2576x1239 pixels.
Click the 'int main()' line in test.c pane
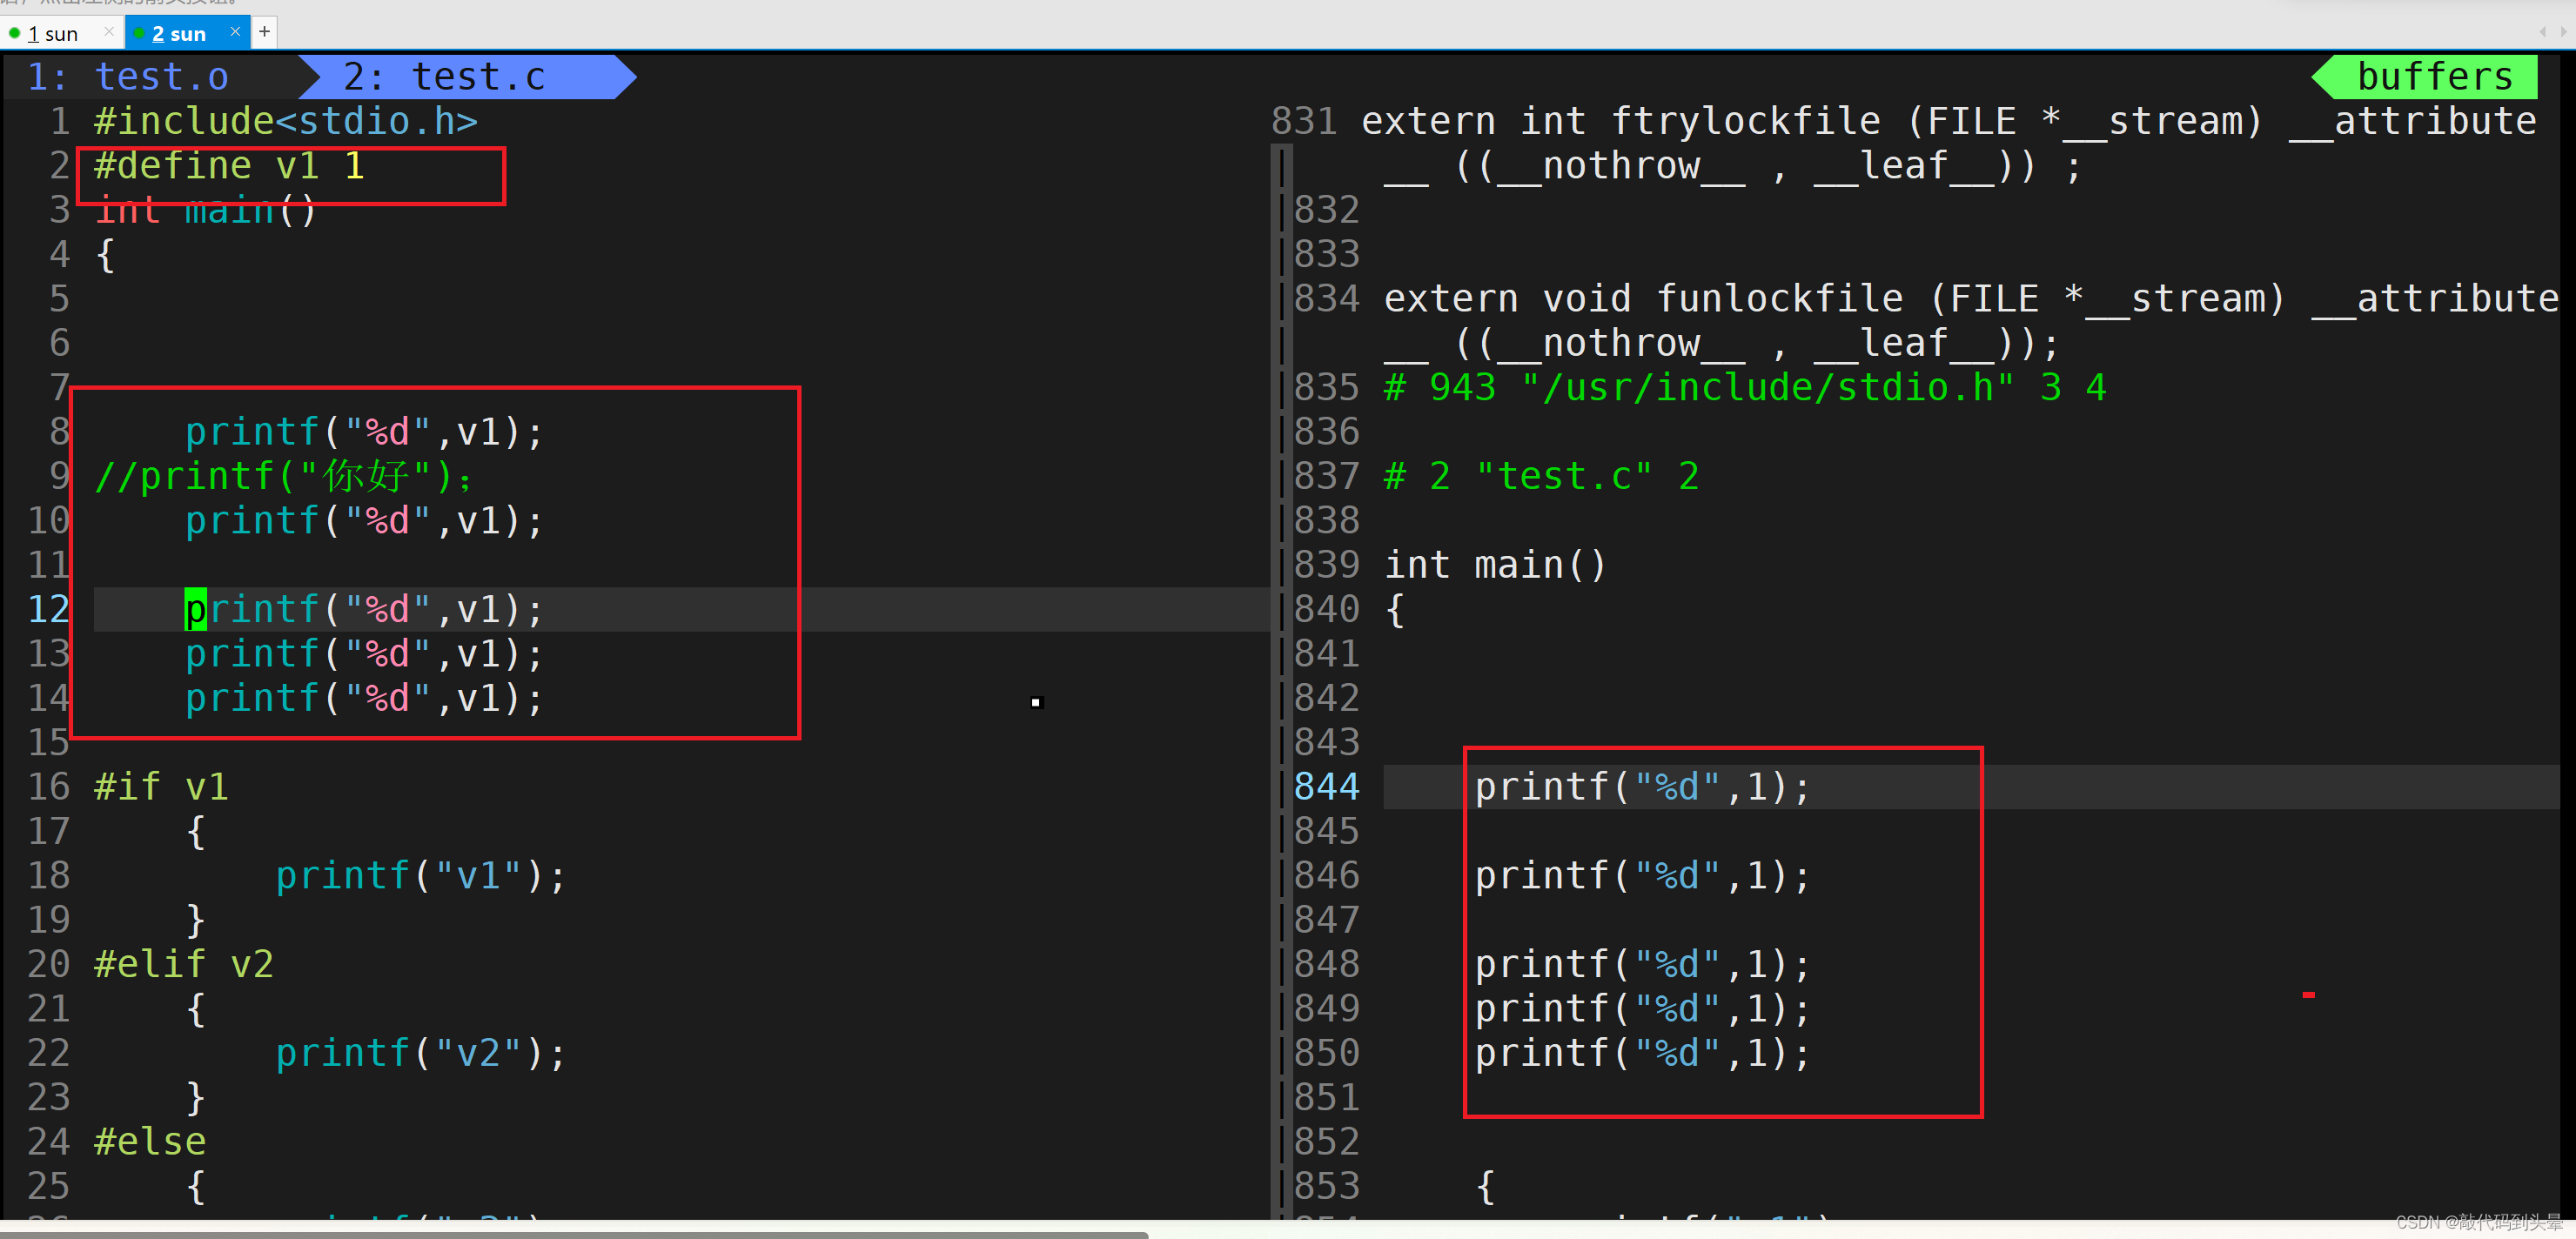click(x=205, y=210)
